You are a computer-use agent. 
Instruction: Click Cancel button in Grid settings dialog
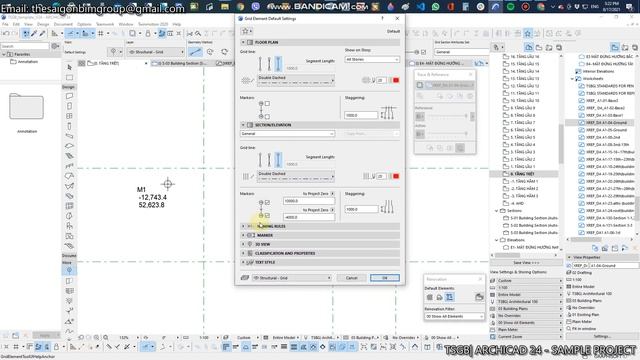[351, 278]
